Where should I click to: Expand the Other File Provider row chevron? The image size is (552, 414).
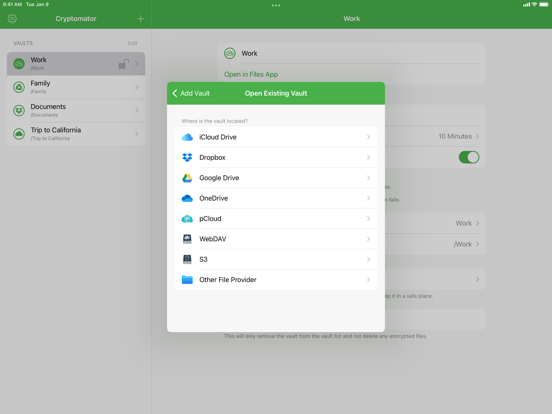pos(368,280)
